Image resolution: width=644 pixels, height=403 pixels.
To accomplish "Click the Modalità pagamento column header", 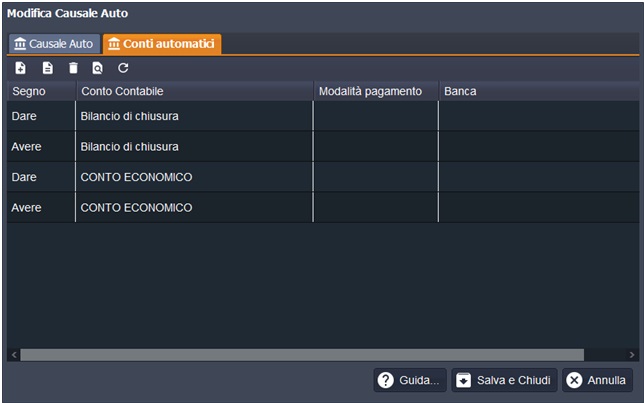I will pyautogui.click(x=375, y=91).
